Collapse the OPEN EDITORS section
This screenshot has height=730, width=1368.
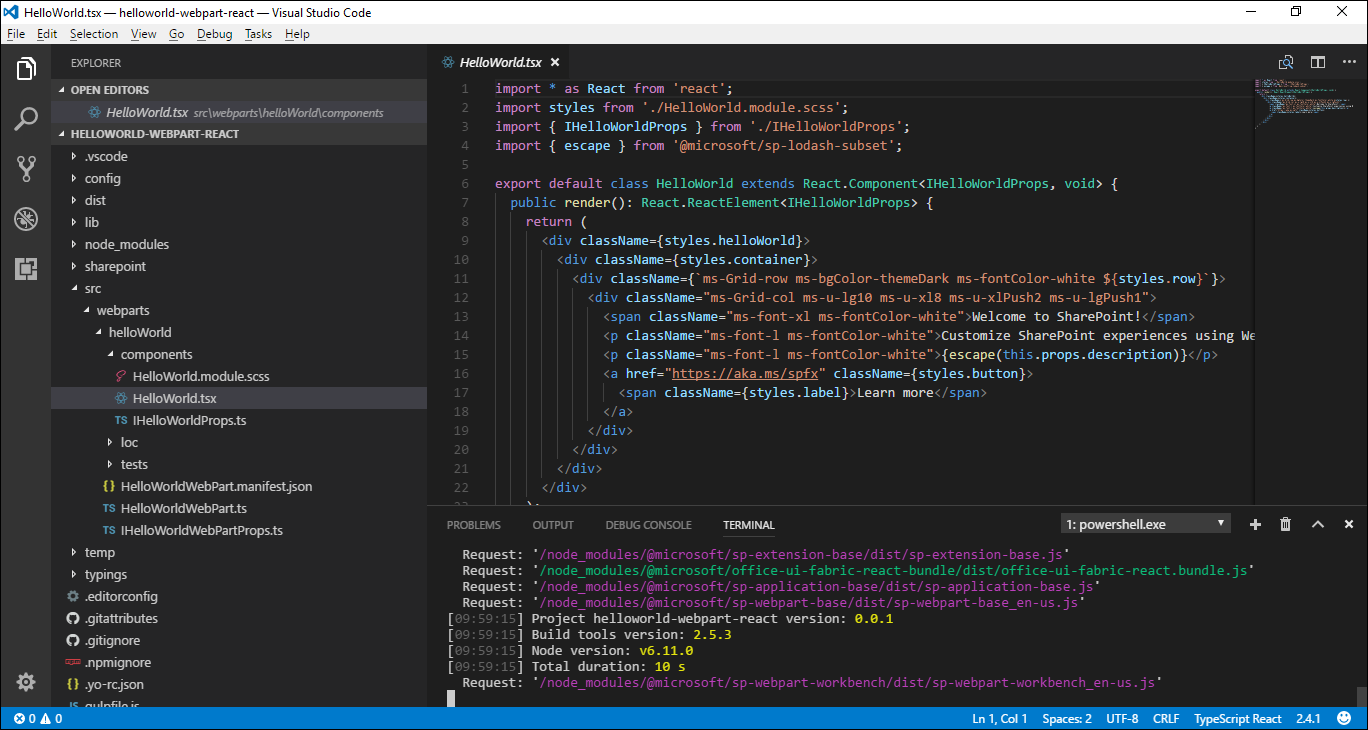(239, 90)
